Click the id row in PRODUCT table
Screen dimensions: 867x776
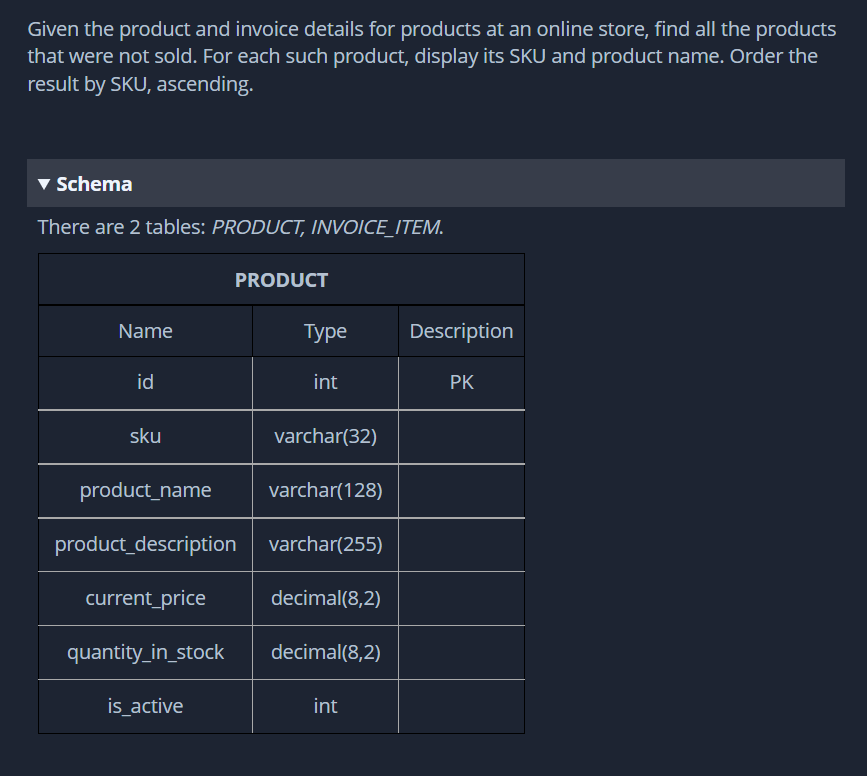[145, 382]
